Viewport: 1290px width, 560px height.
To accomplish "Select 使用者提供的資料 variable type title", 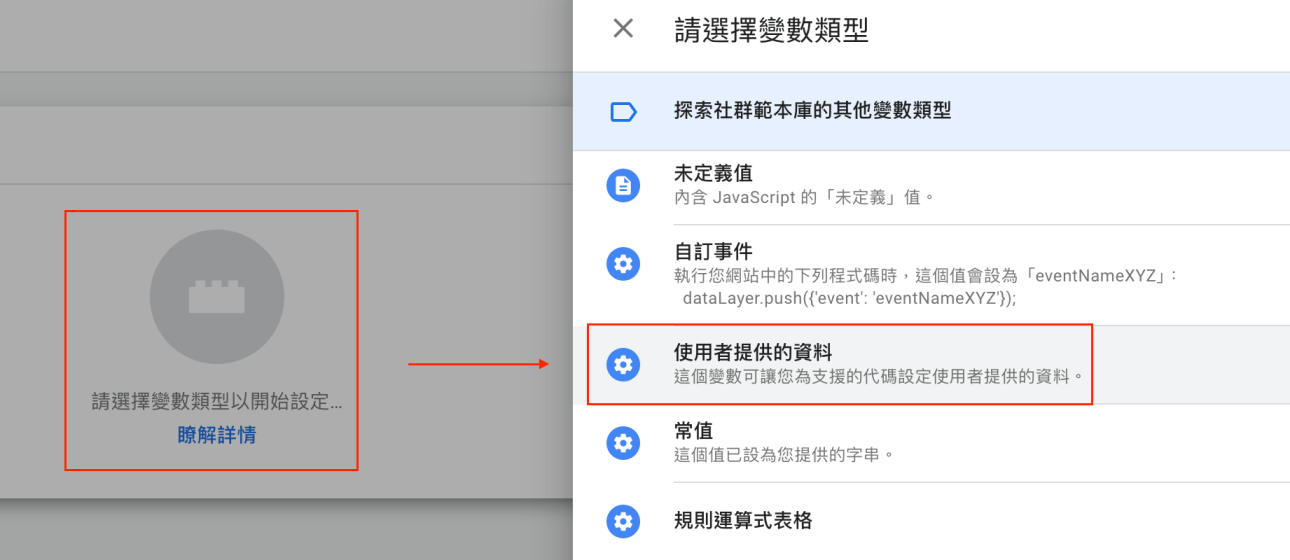I will pyautogui.click(x=753, y=353).
